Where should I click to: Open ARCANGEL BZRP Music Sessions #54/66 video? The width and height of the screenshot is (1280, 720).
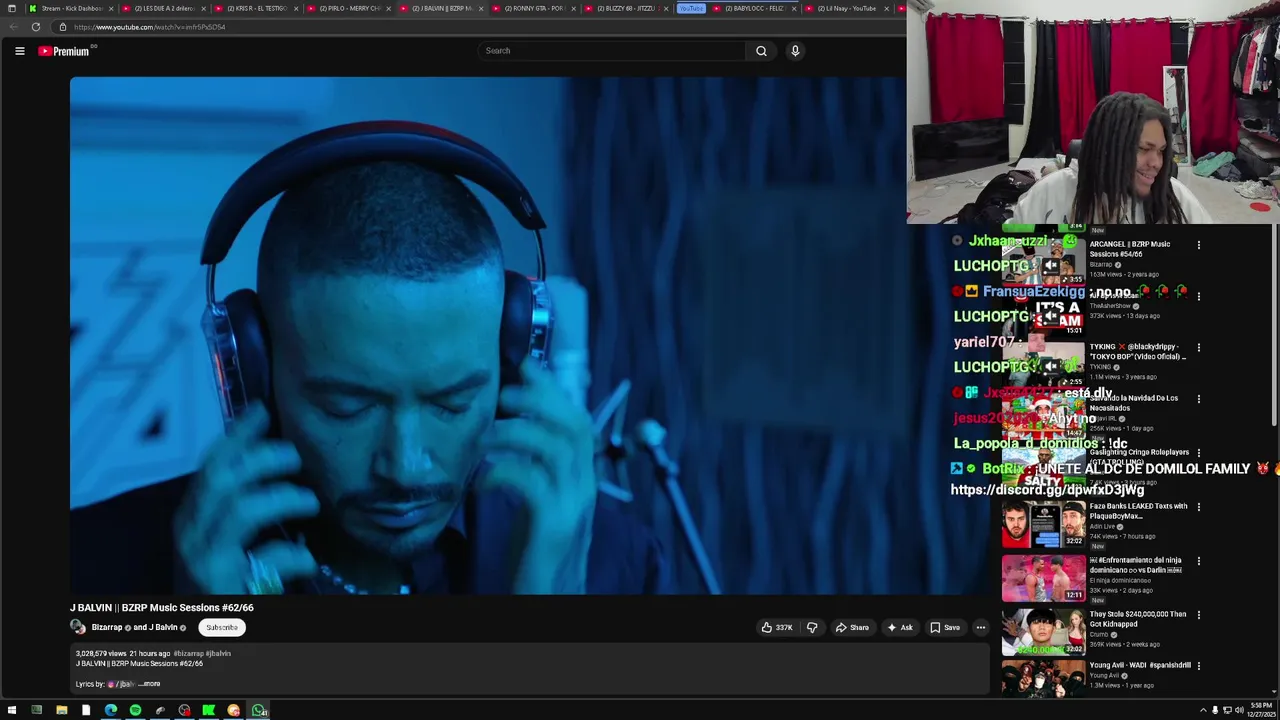point(1130,248)
